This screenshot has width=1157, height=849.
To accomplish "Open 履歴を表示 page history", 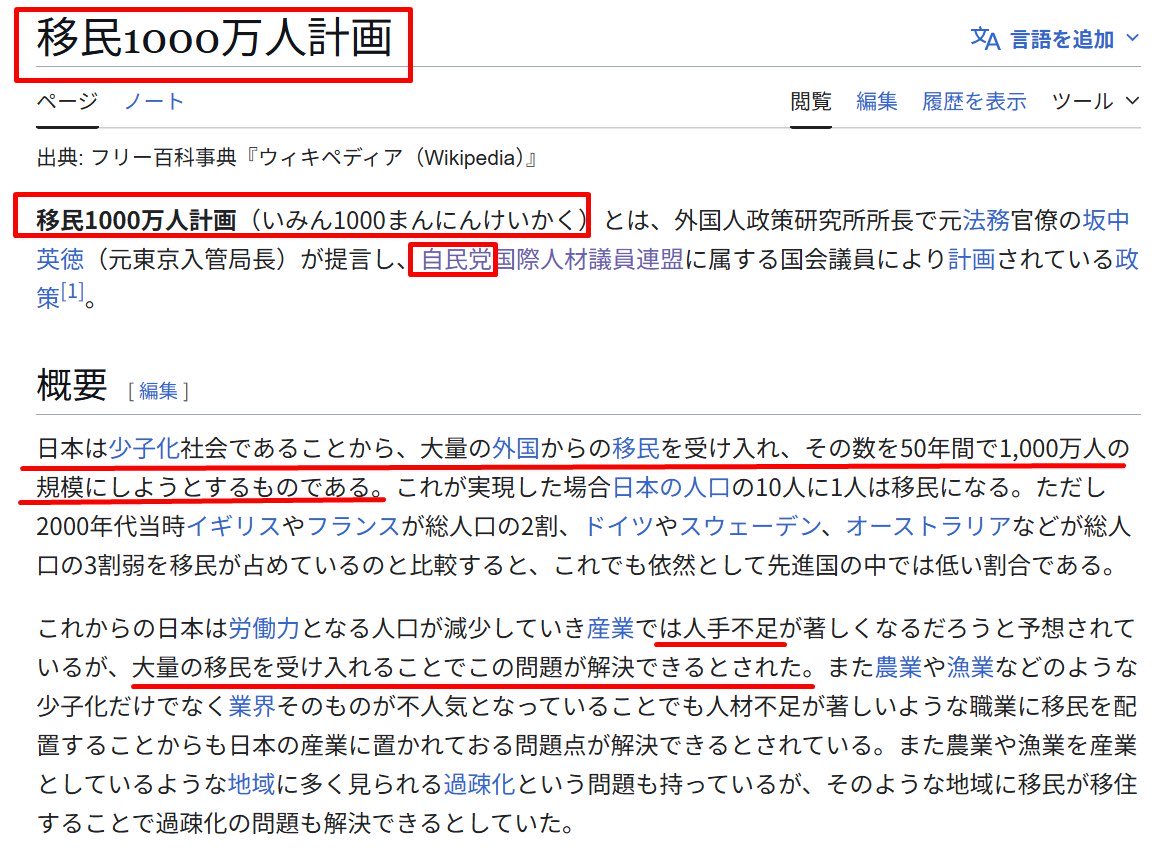I will (974, 101).
